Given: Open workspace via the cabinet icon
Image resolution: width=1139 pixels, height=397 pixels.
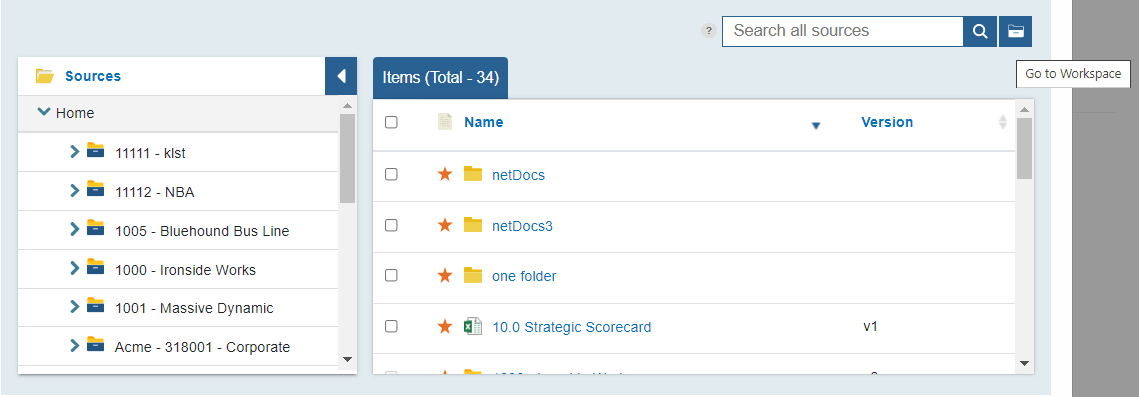Looking at the screenshot, I should tap(1016, 31).
